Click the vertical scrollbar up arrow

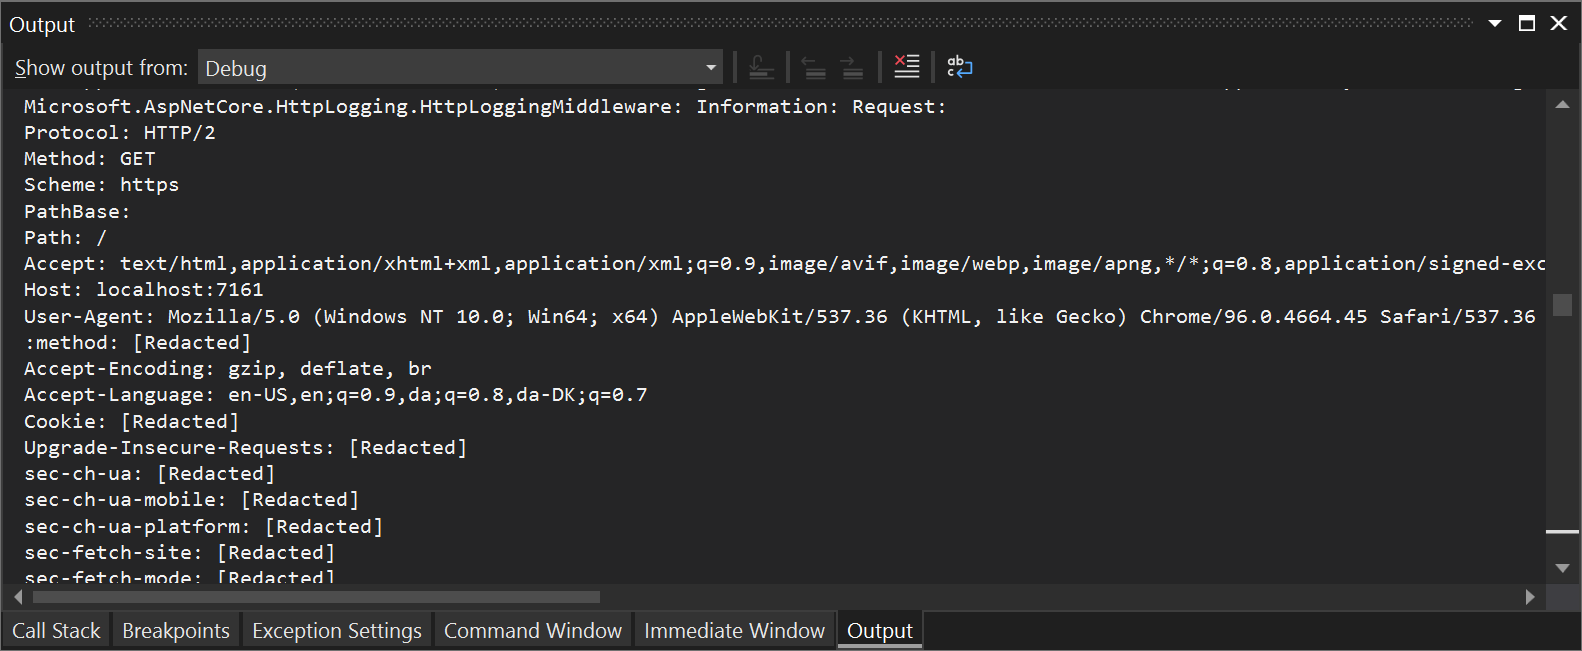pyautogui.click(x=1562, y=104)
